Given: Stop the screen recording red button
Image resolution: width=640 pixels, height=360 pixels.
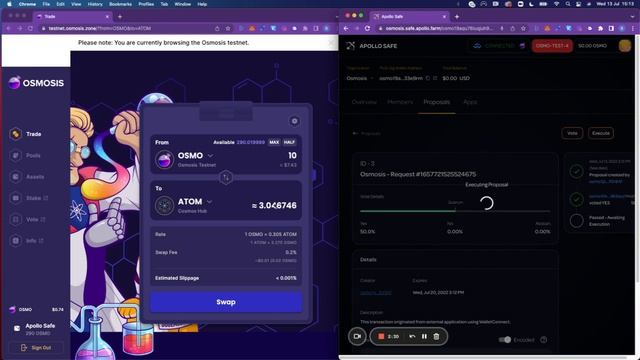Looking at the screenshot, I should click(x=381, y=336).
